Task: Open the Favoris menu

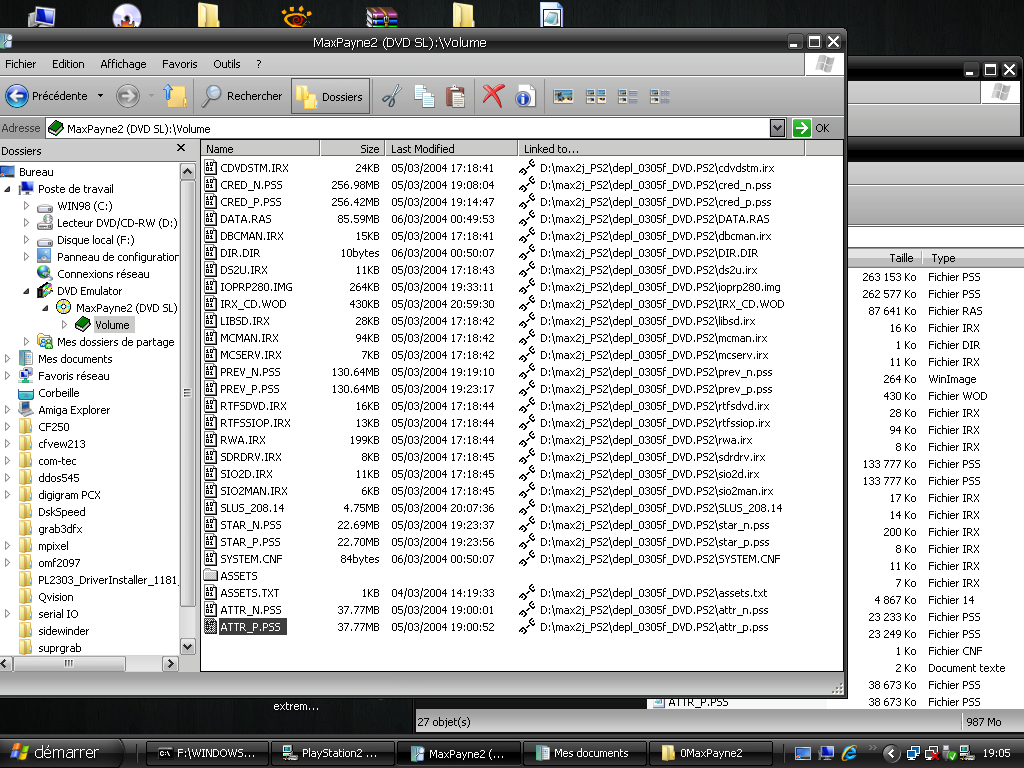Action: pyautogui.click(x=180, y=64)
